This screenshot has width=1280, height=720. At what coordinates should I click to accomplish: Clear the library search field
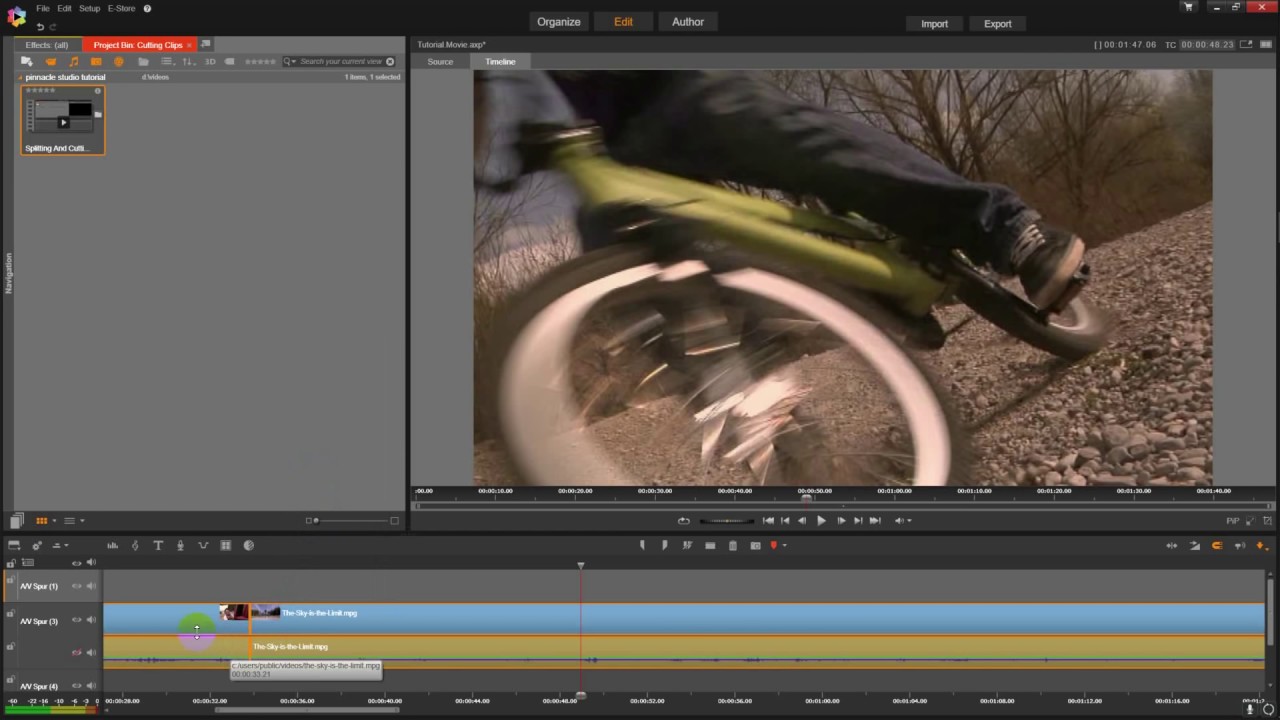[390, 62]
